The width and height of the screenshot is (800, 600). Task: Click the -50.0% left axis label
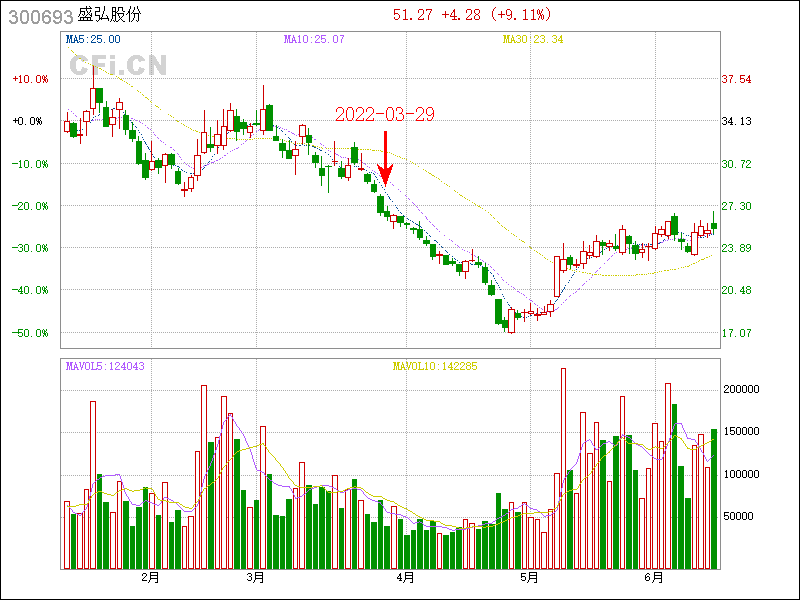point(31,333)
